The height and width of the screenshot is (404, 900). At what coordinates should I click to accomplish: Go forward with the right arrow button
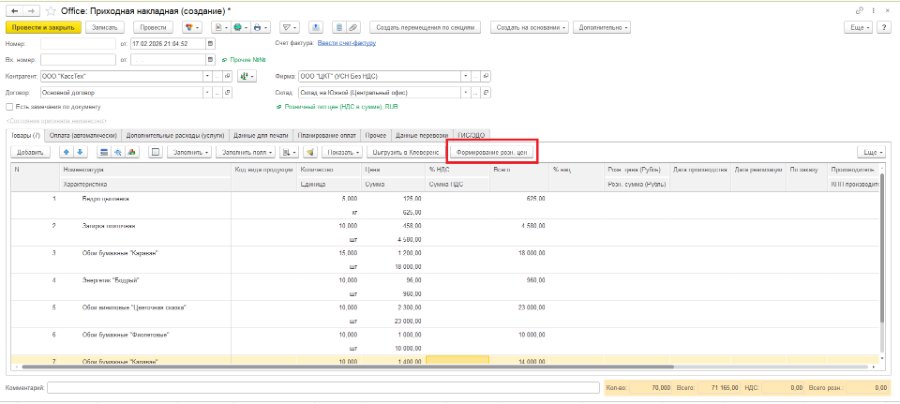coord(31,11)
